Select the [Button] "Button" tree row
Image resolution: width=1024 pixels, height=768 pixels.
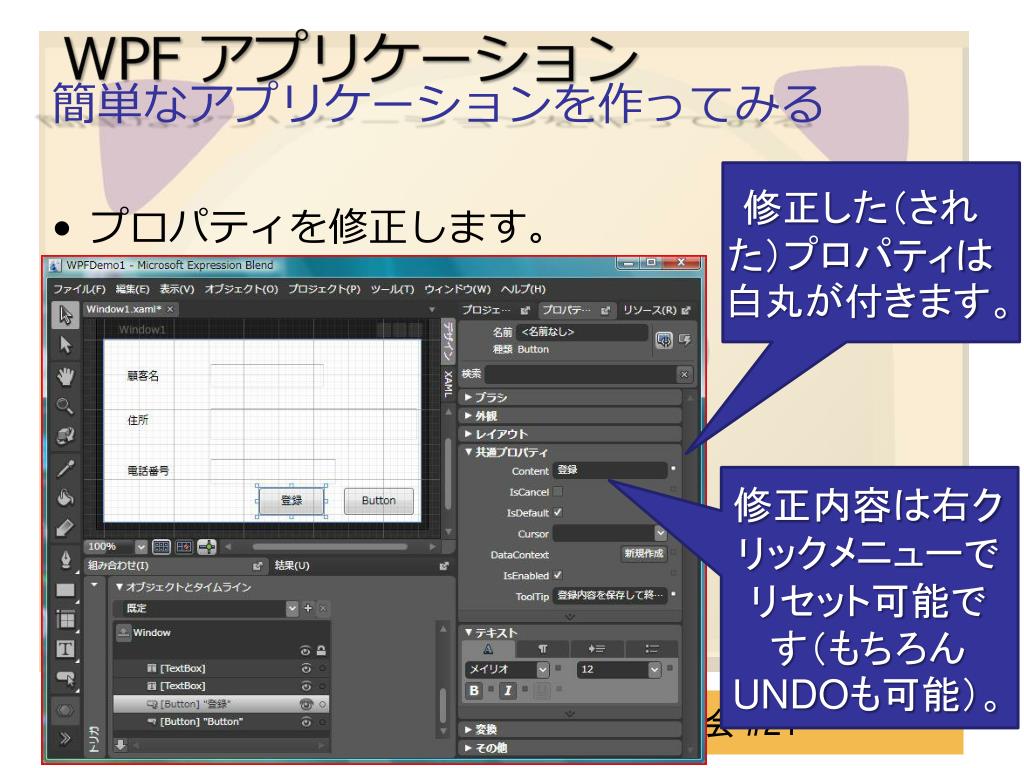pyautogui.click(x=221, y=722)
